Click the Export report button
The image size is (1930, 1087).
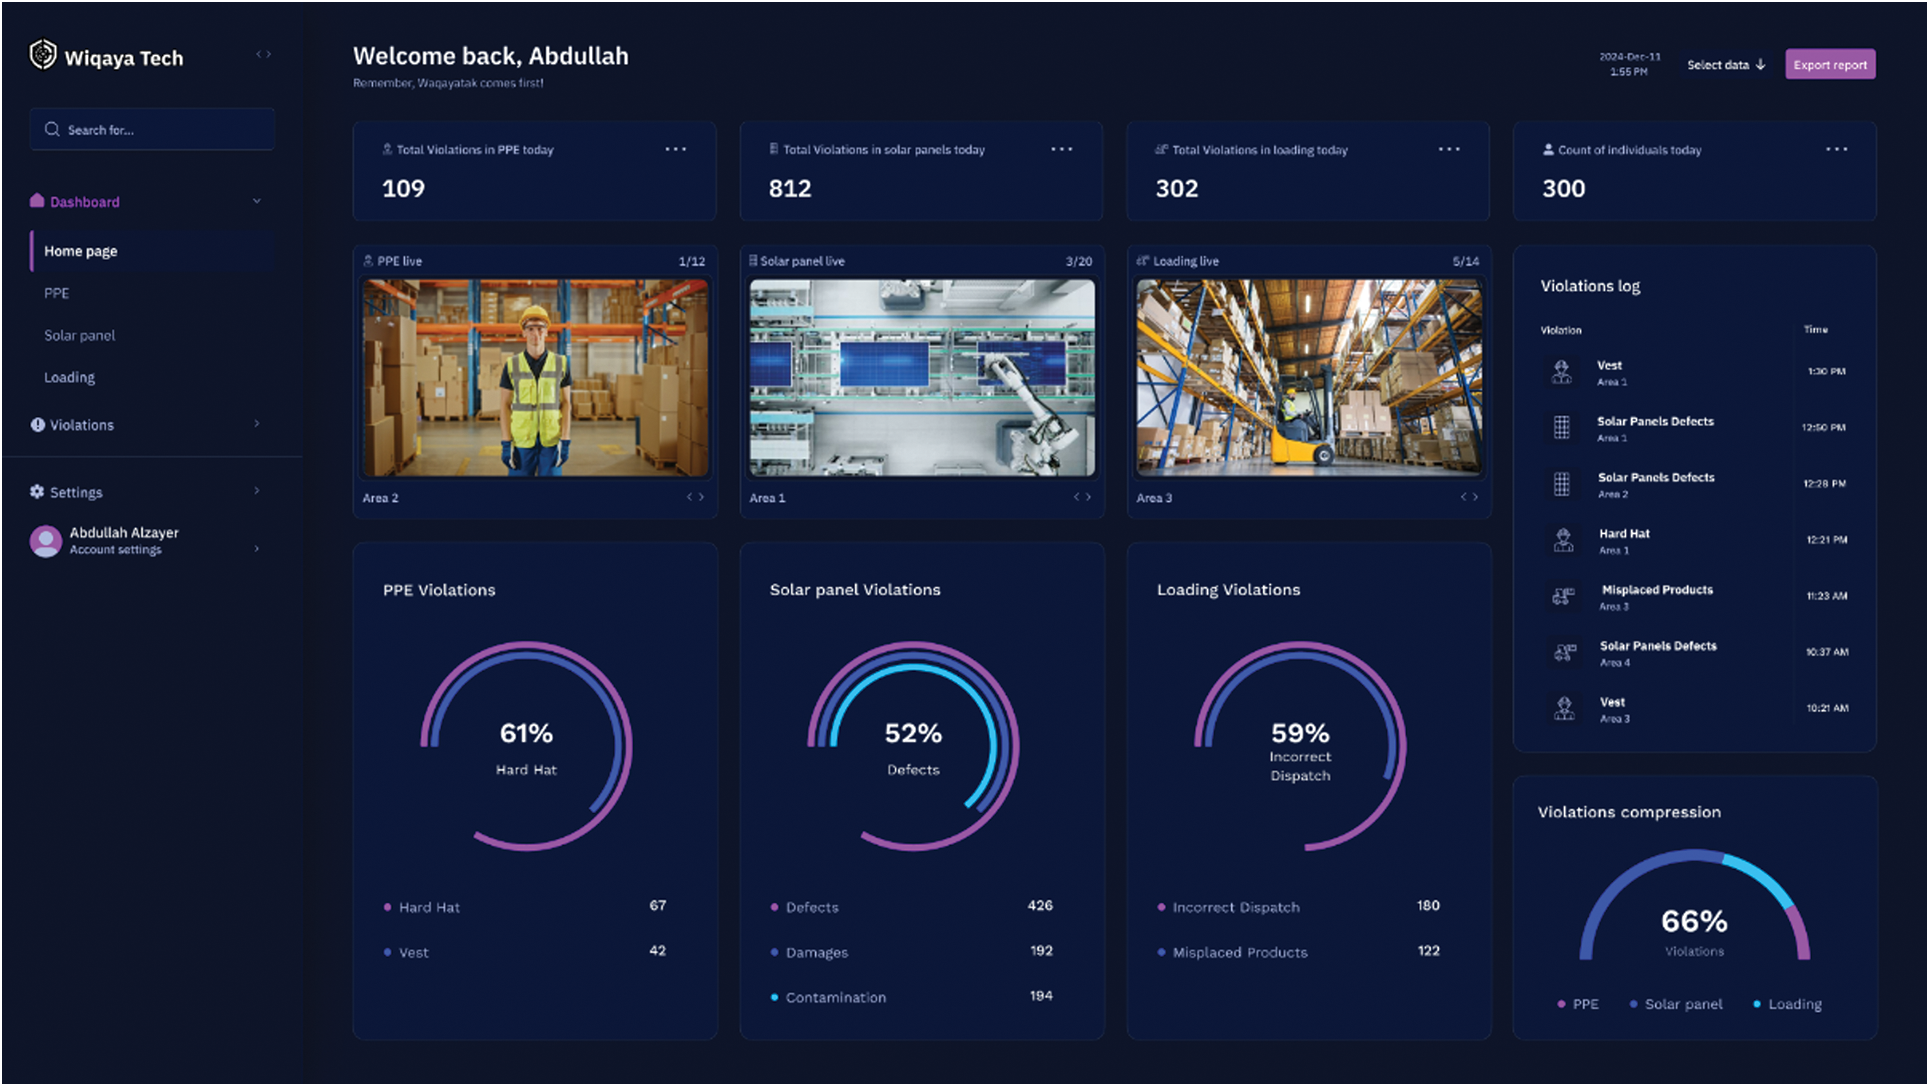(1830, 65)
